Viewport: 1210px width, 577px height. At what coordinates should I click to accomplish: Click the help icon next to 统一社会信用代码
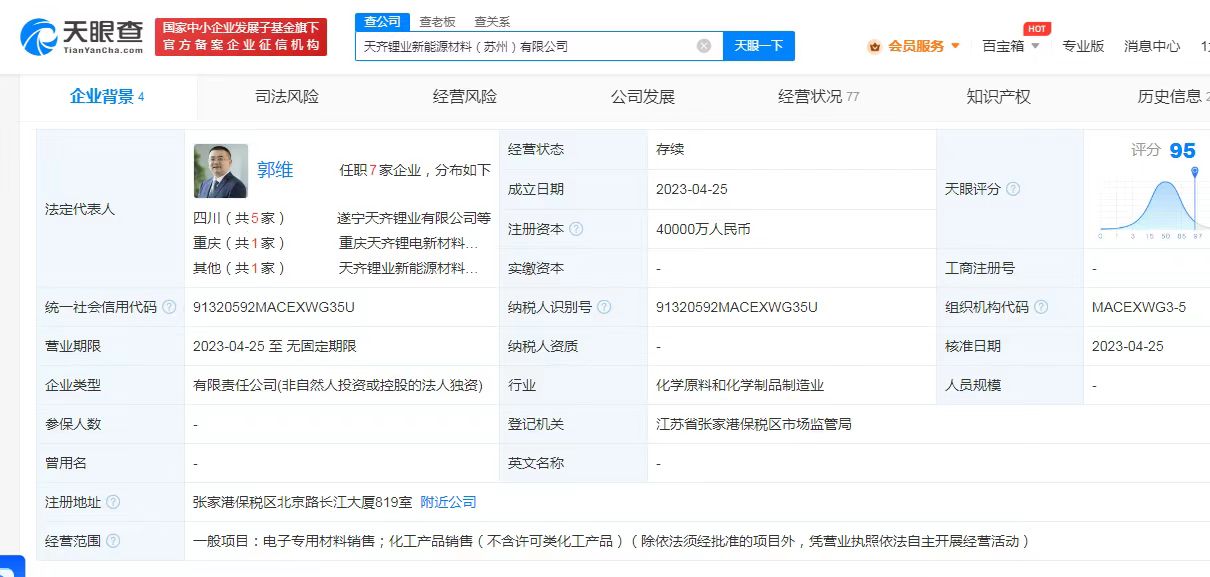point(170,307)
